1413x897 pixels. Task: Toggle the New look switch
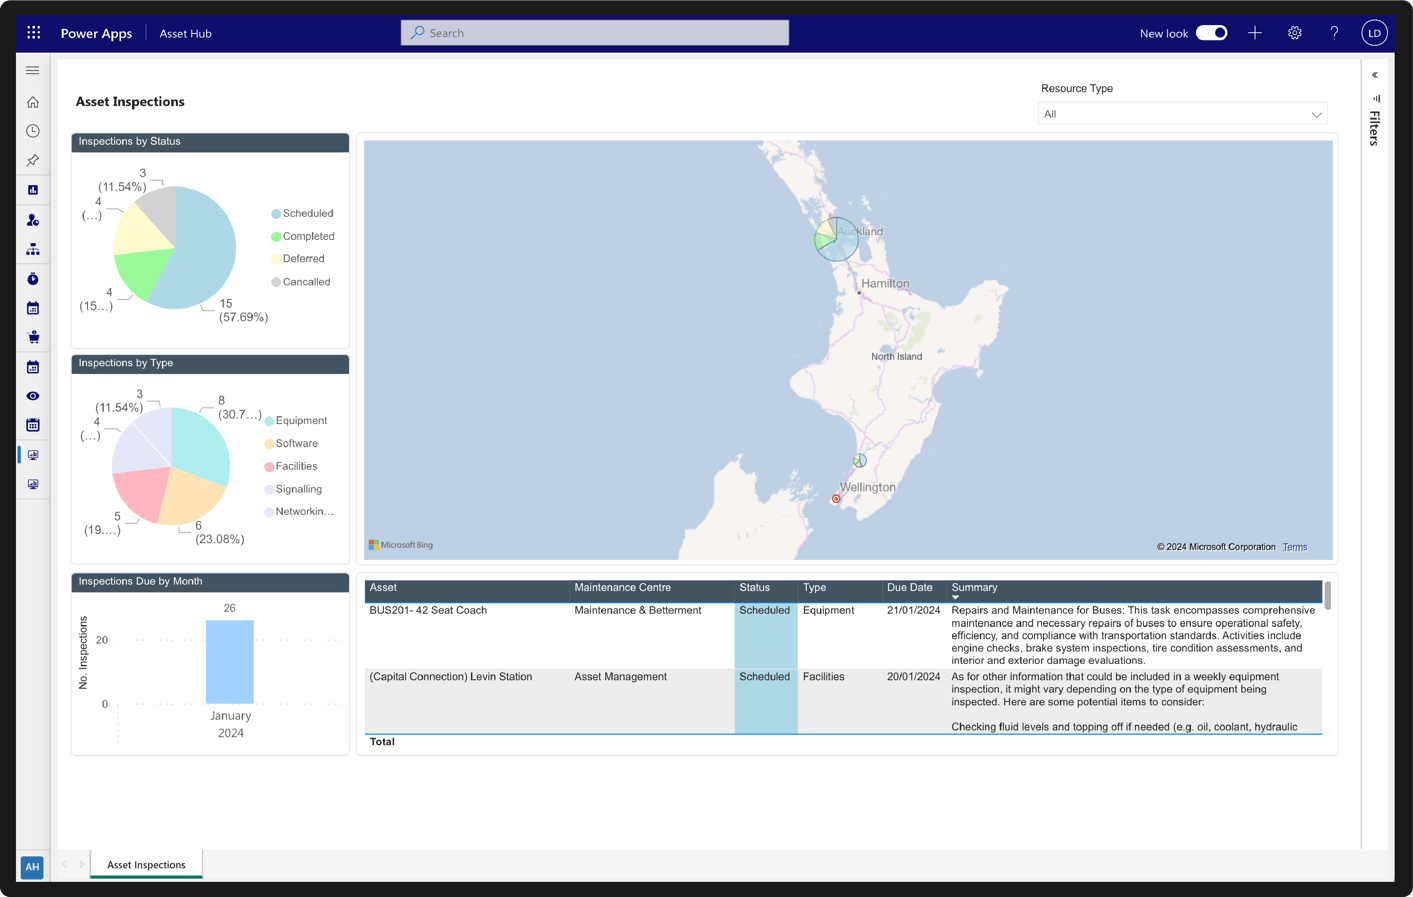tap(1212, 33)
